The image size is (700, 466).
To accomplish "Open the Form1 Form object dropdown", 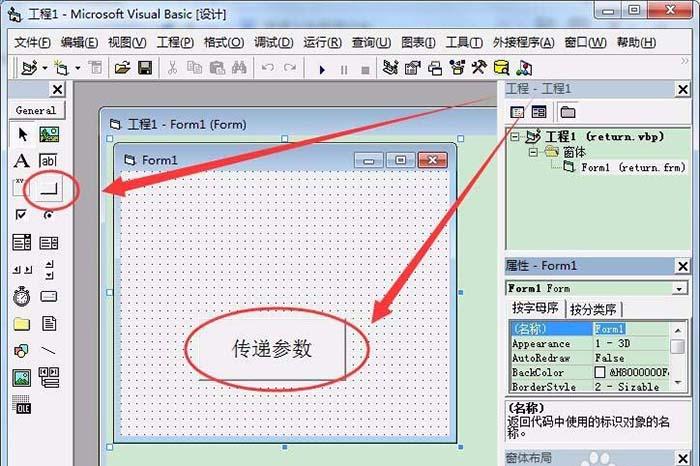I will pos(679,289).
